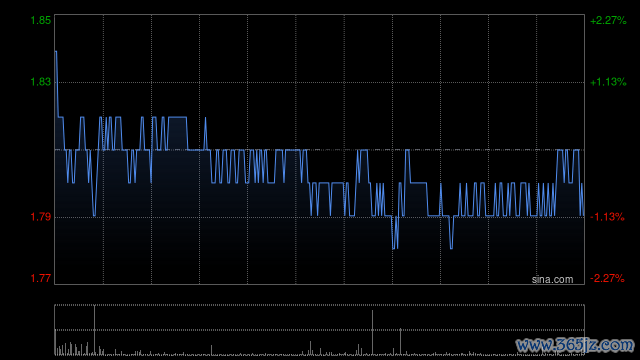Click the wide flat plateau above the midline

(178, 118)
